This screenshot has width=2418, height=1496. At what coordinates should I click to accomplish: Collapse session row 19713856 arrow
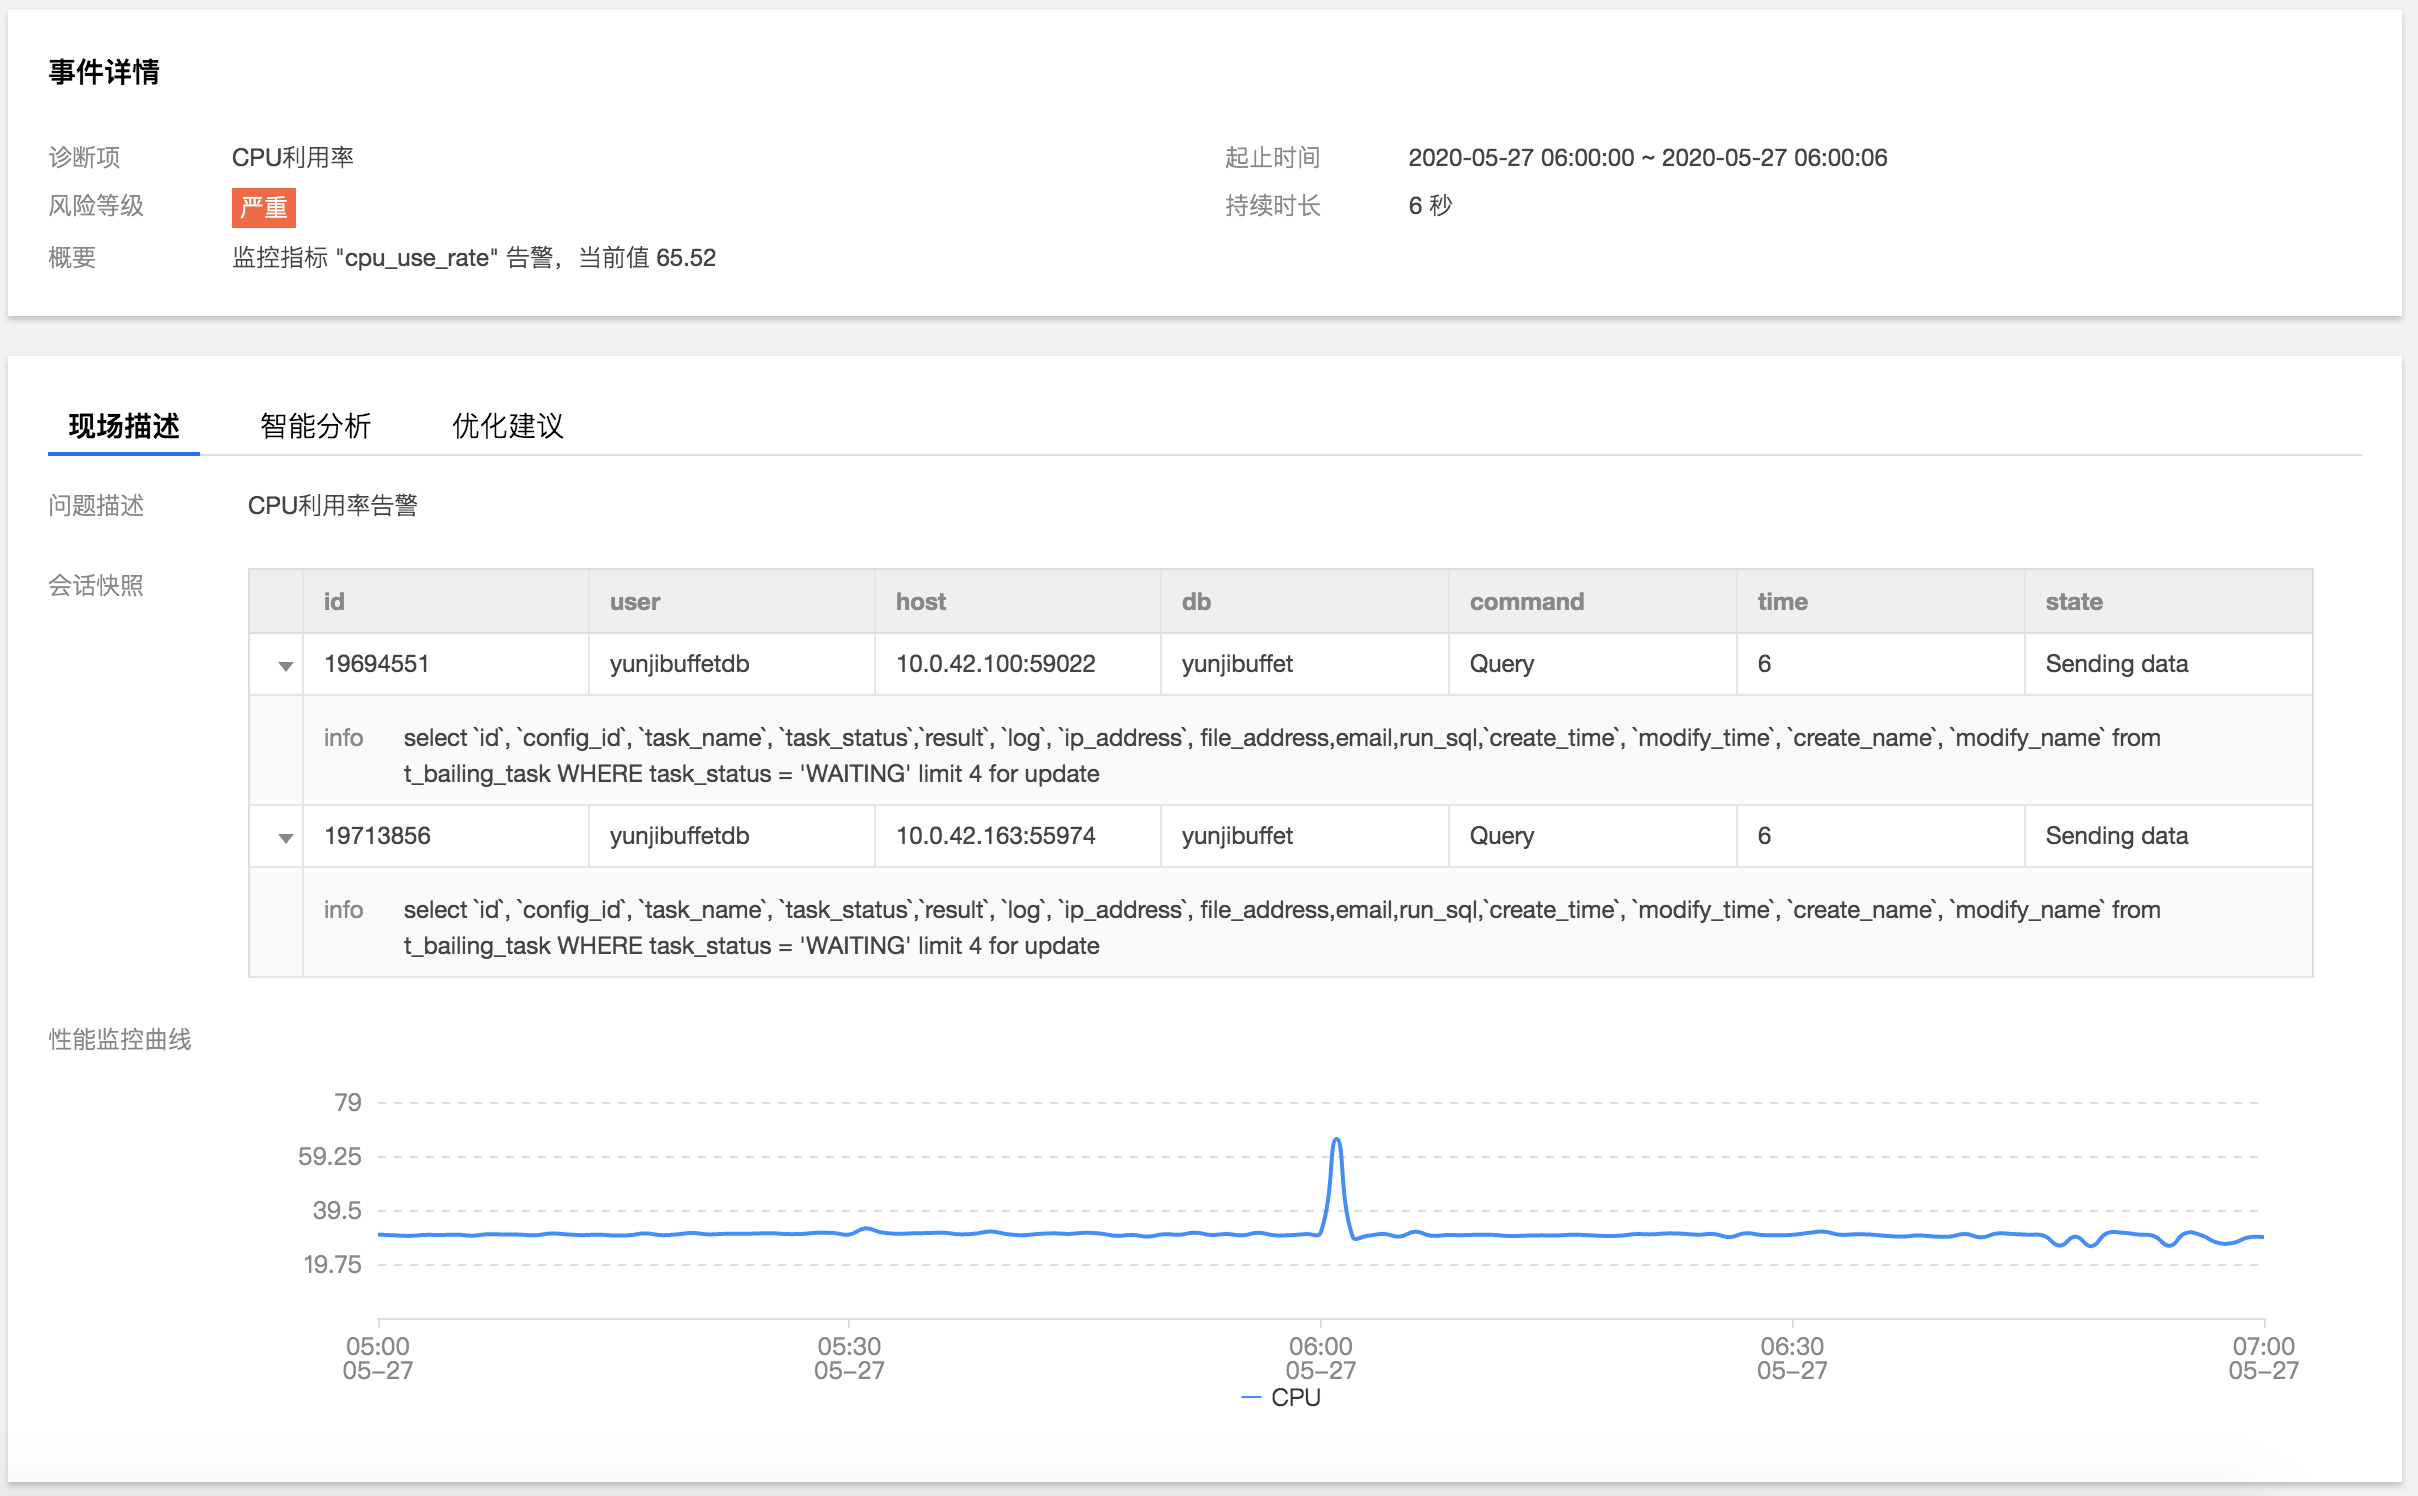[285, 838]
